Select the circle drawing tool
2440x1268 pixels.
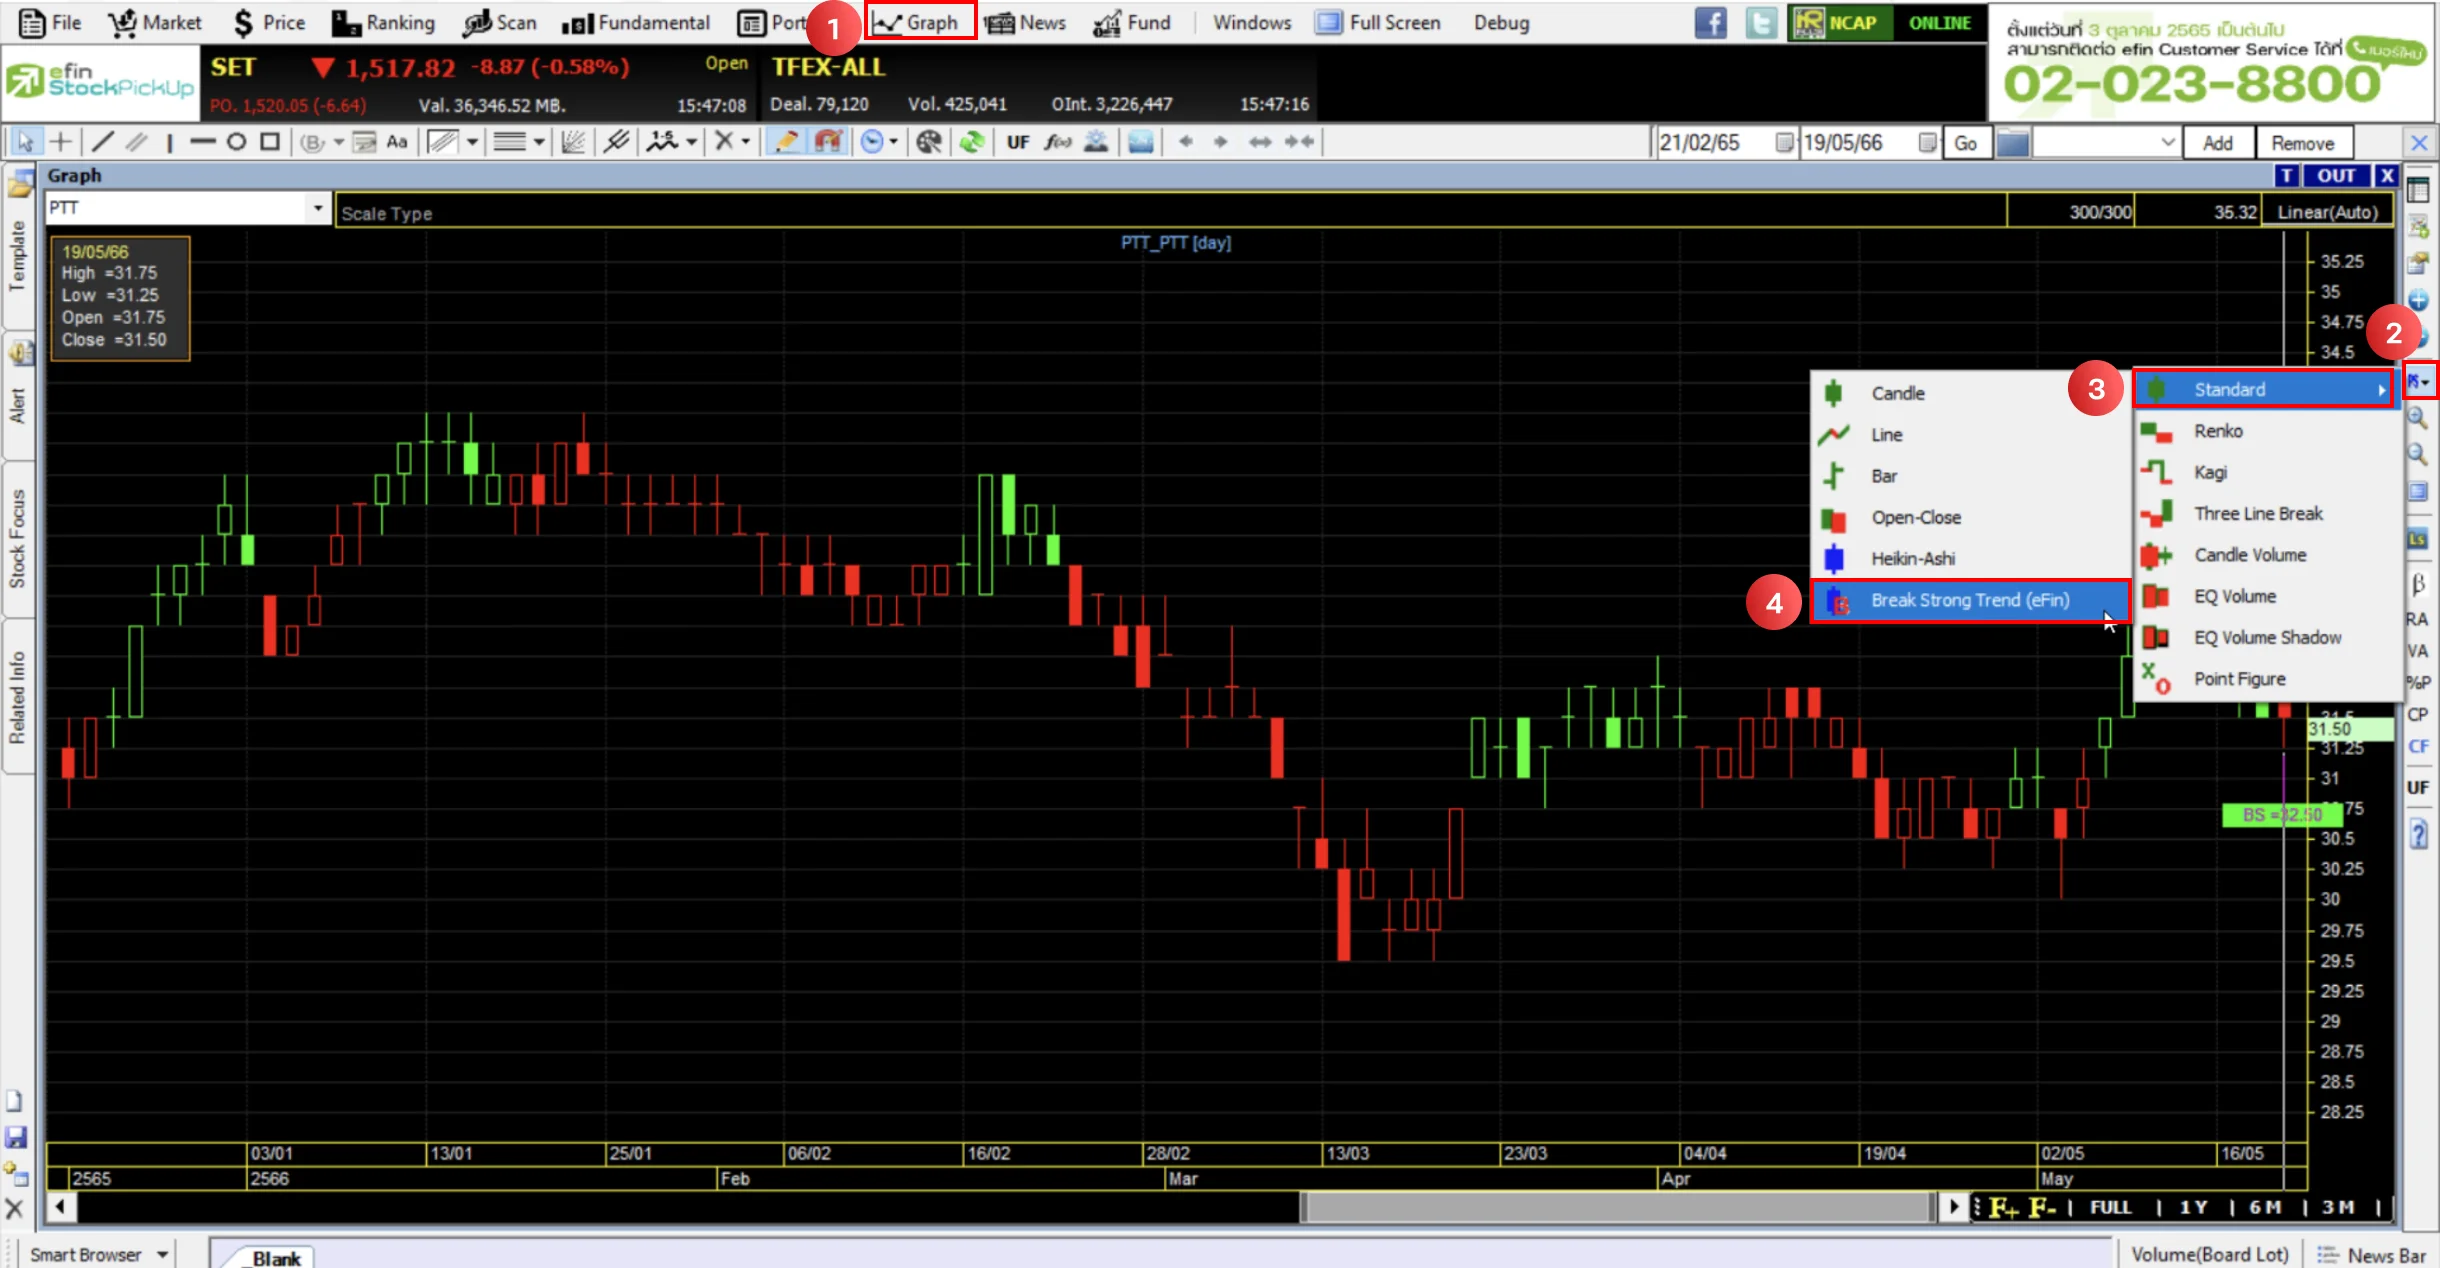pyautogui.click(x=236, y=142)
